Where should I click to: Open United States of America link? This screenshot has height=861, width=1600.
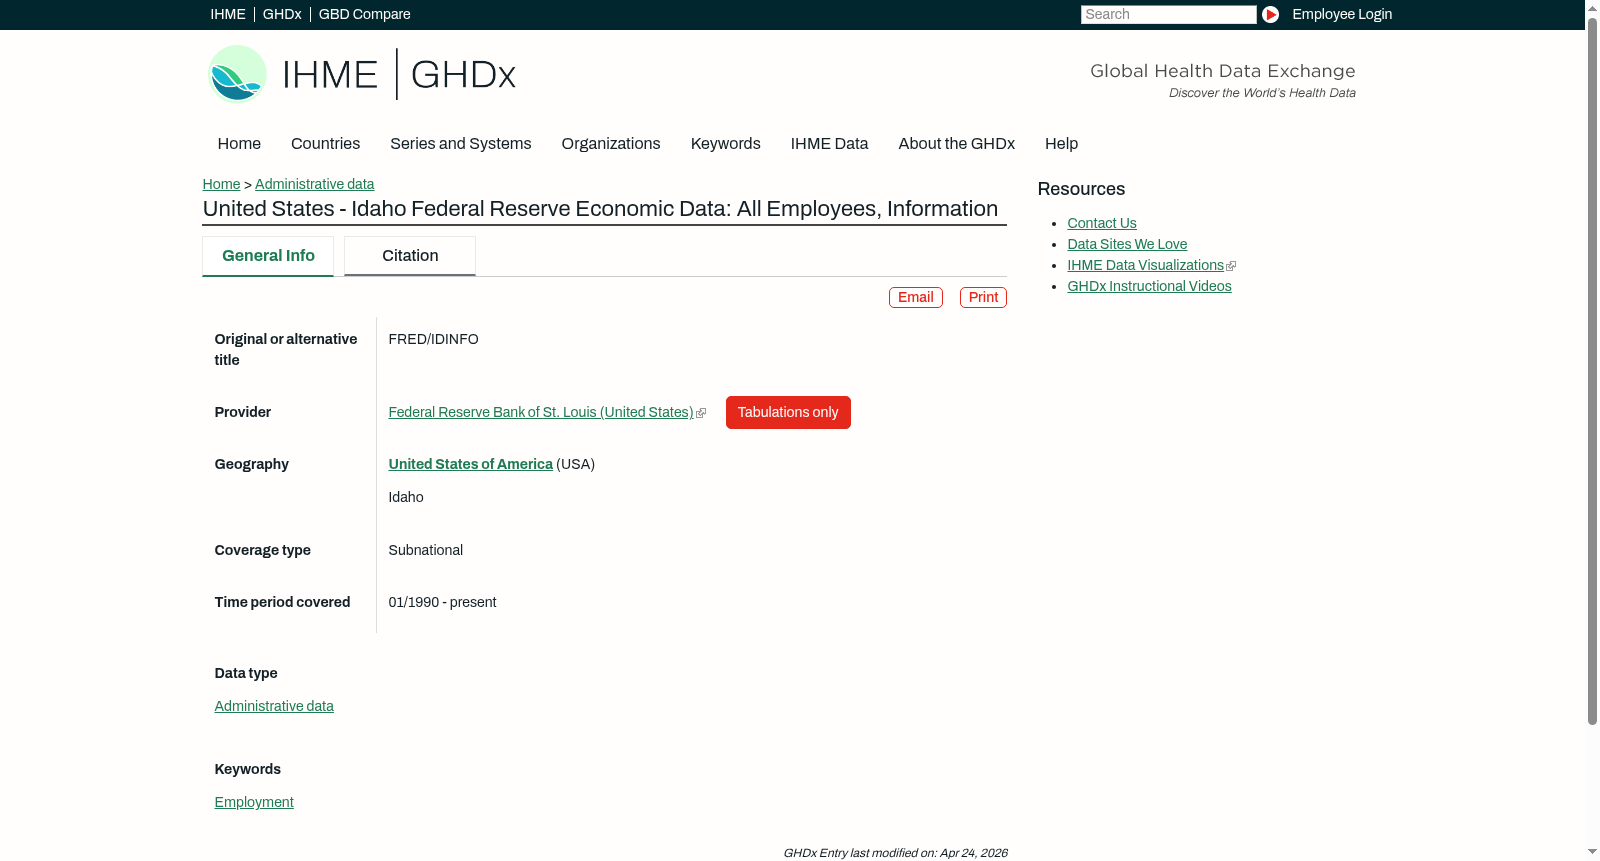471,465
